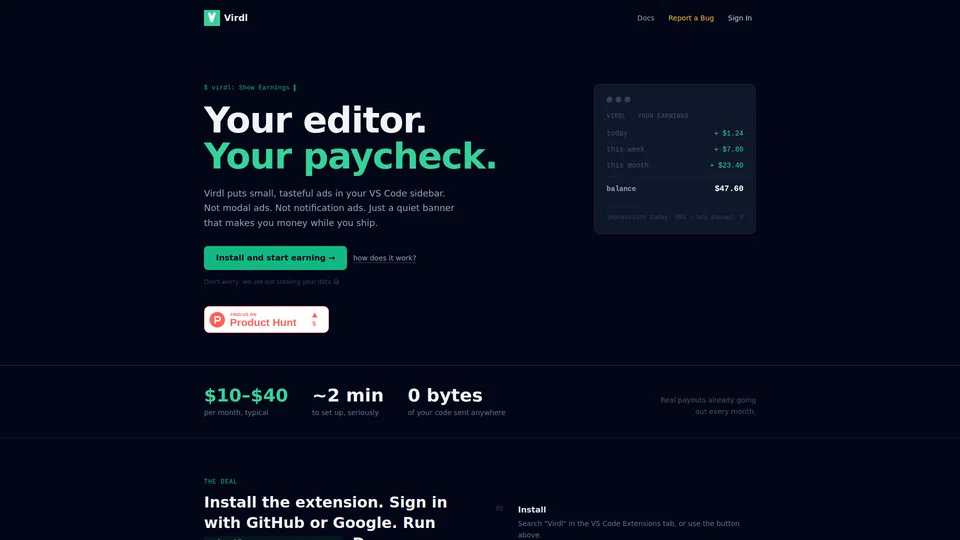Open the Report a Bug link
The height and width of the screenshot is (540, 960).
(691, 18)
